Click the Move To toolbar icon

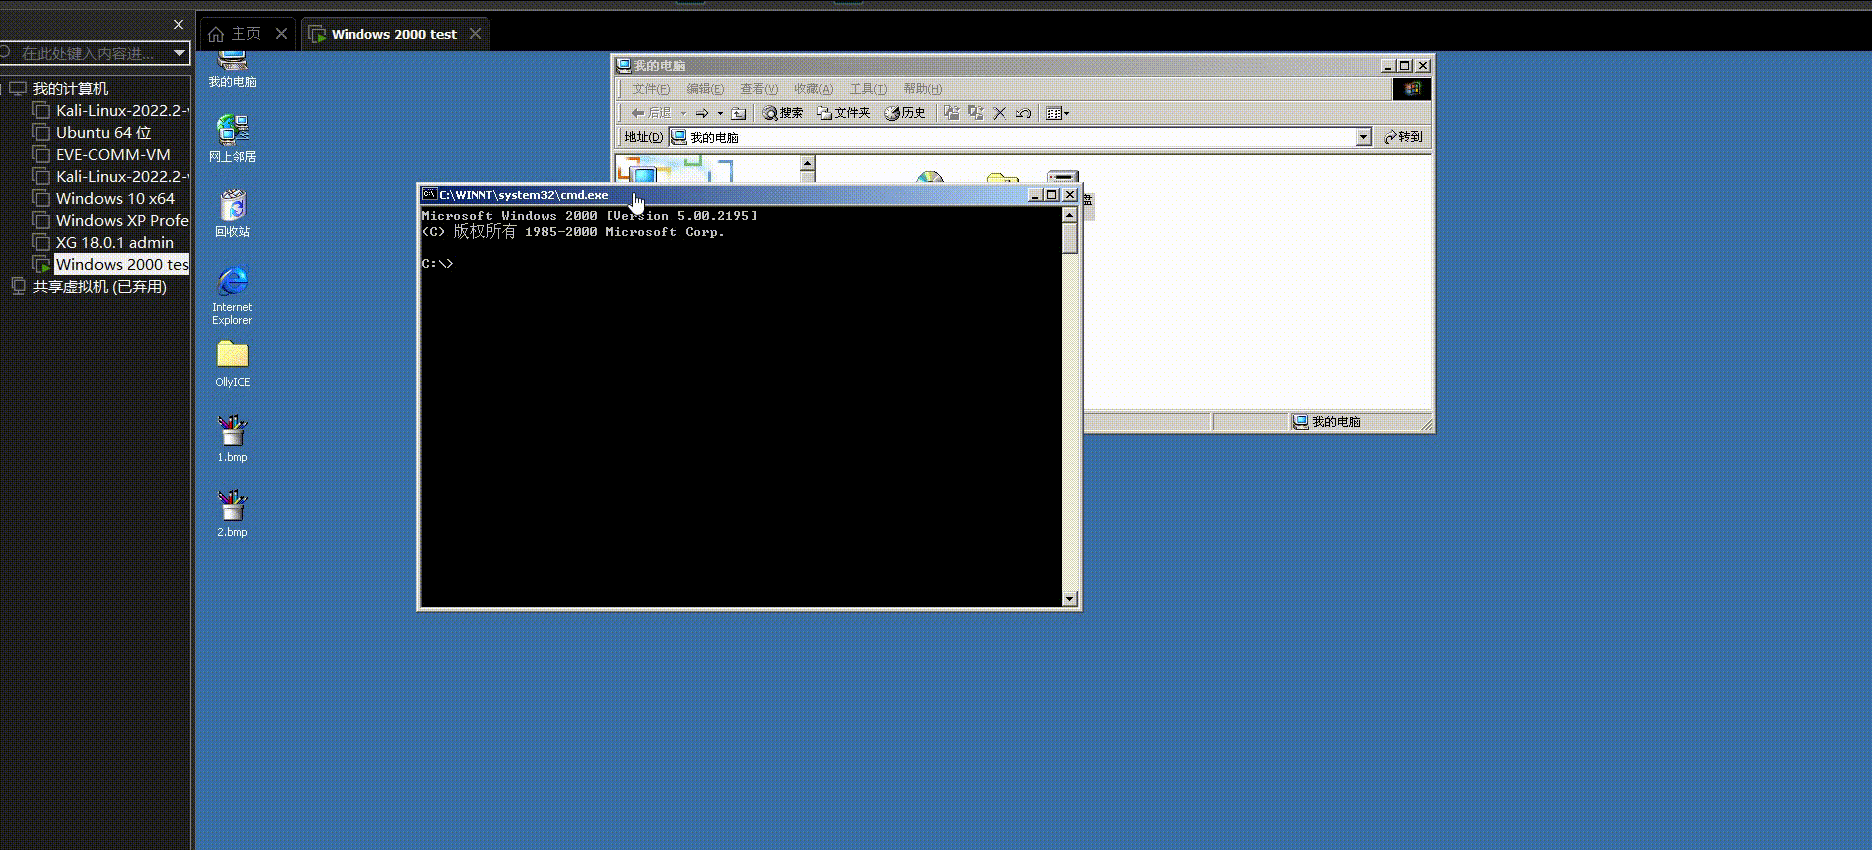pos(951,113)
